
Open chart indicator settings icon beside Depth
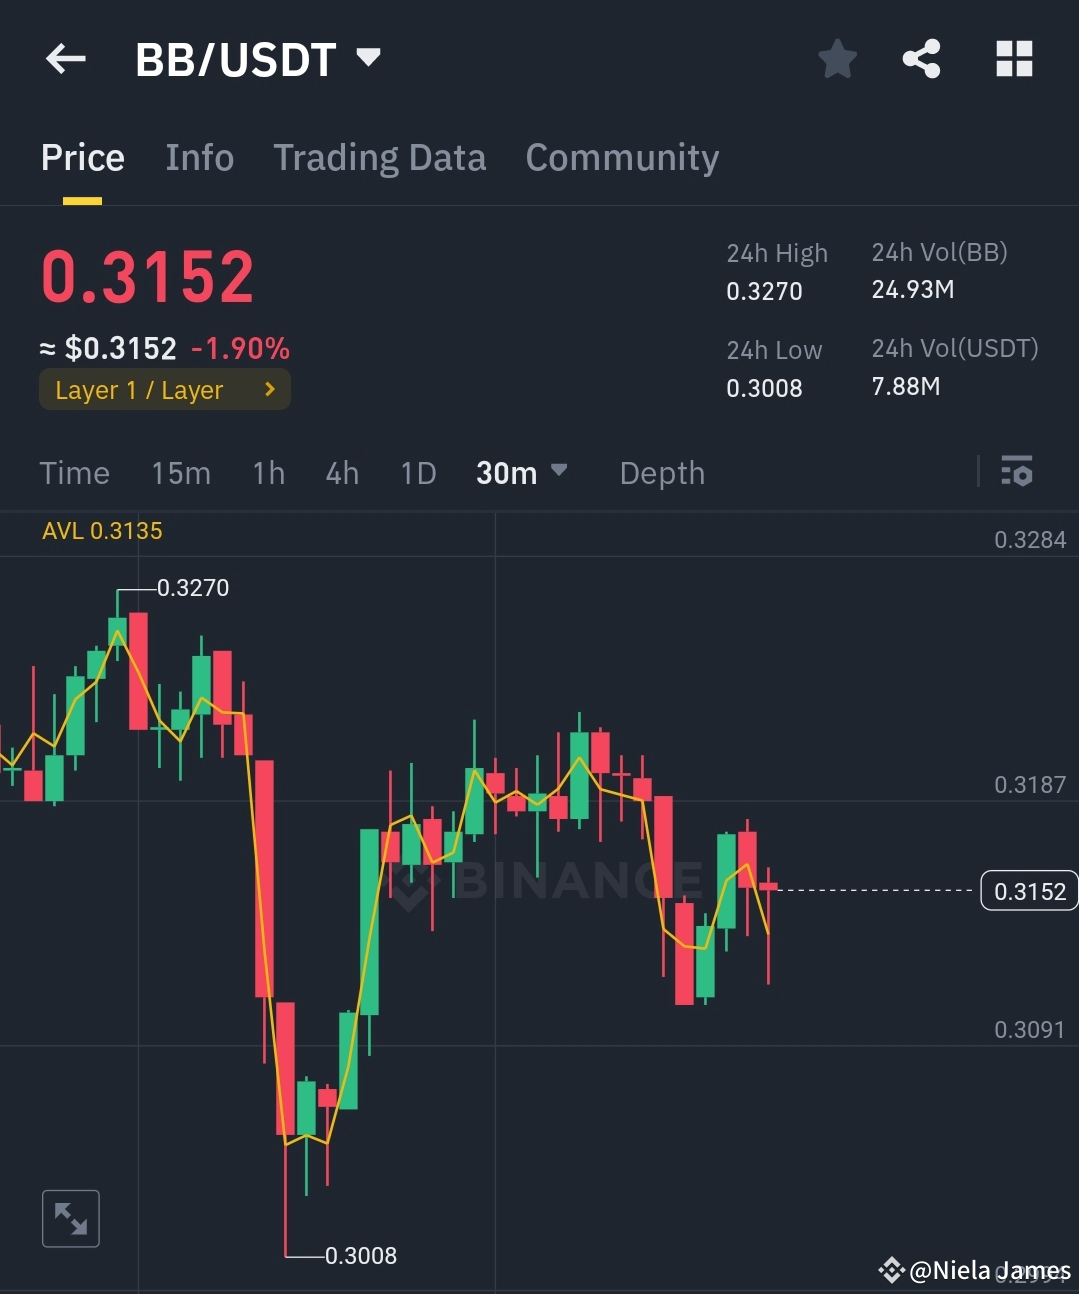1016,471
